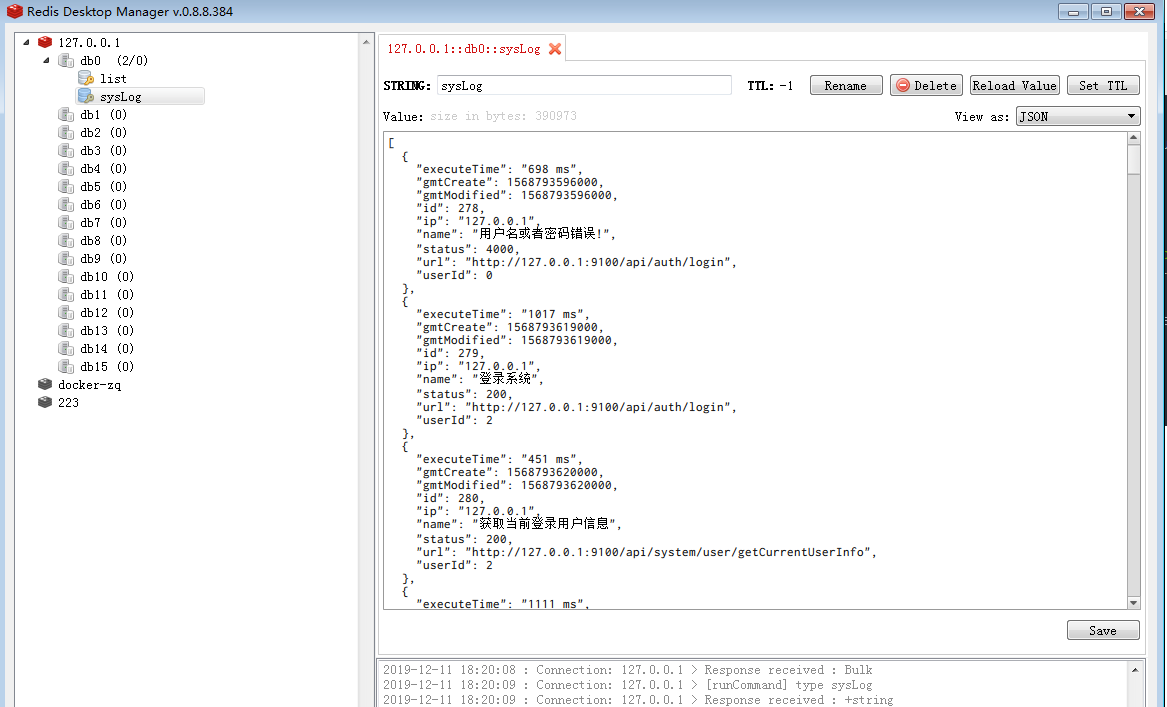Click the "id": 278 line in value

coord(450,208)
